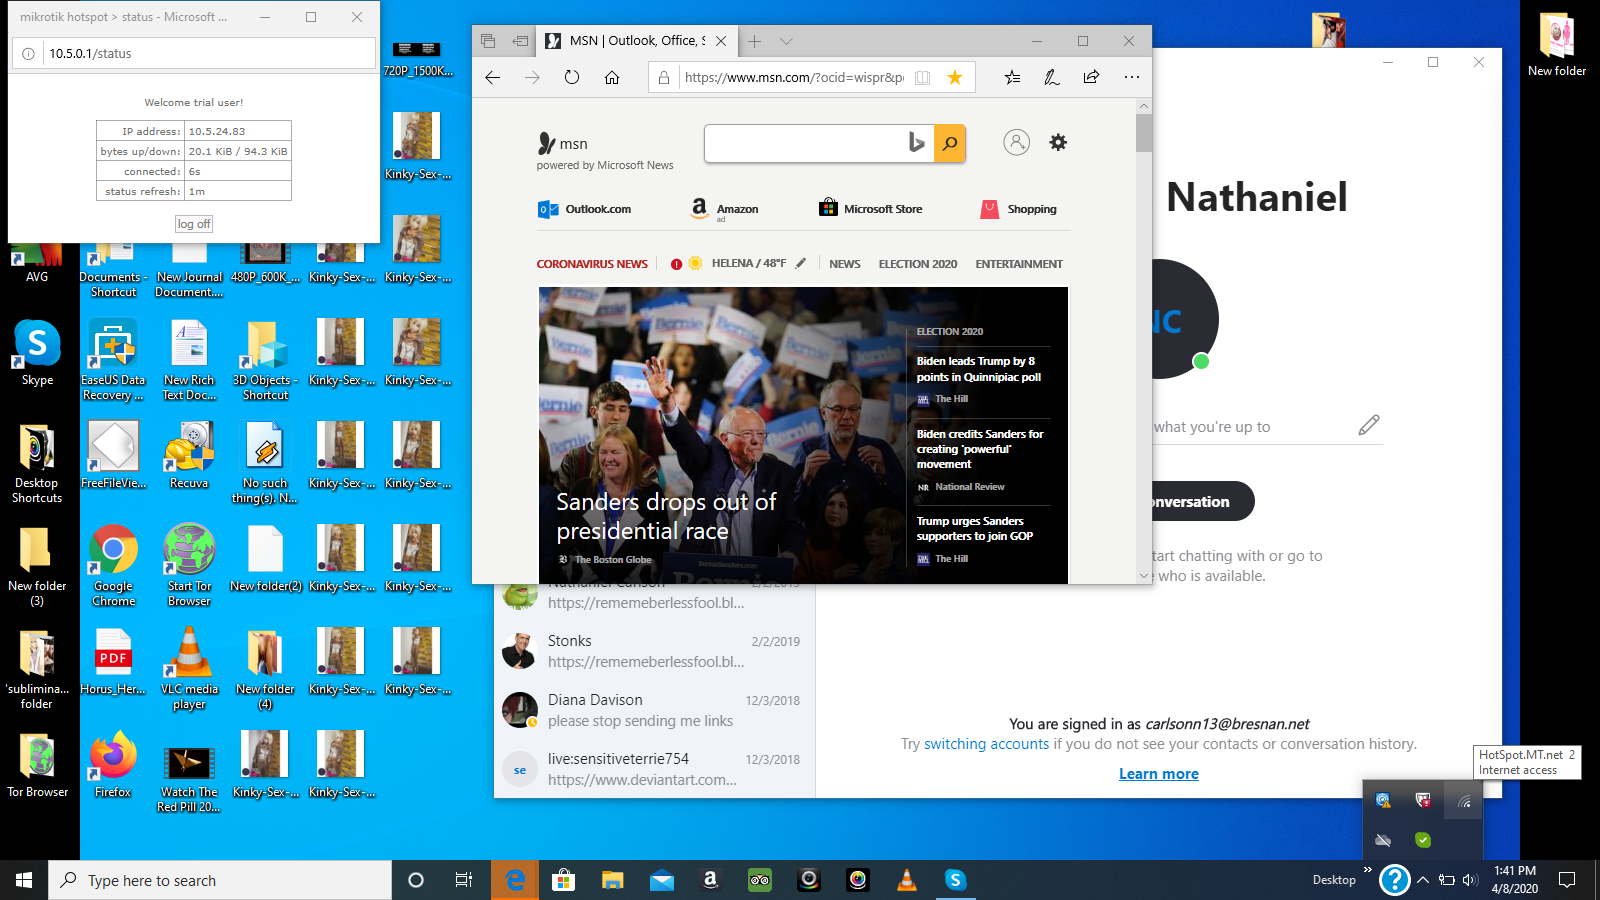Open Diana Davison conversation in Skype
Image resolution: width=1600 pixels, height=900 pixels.
click(x=655, y=710)
